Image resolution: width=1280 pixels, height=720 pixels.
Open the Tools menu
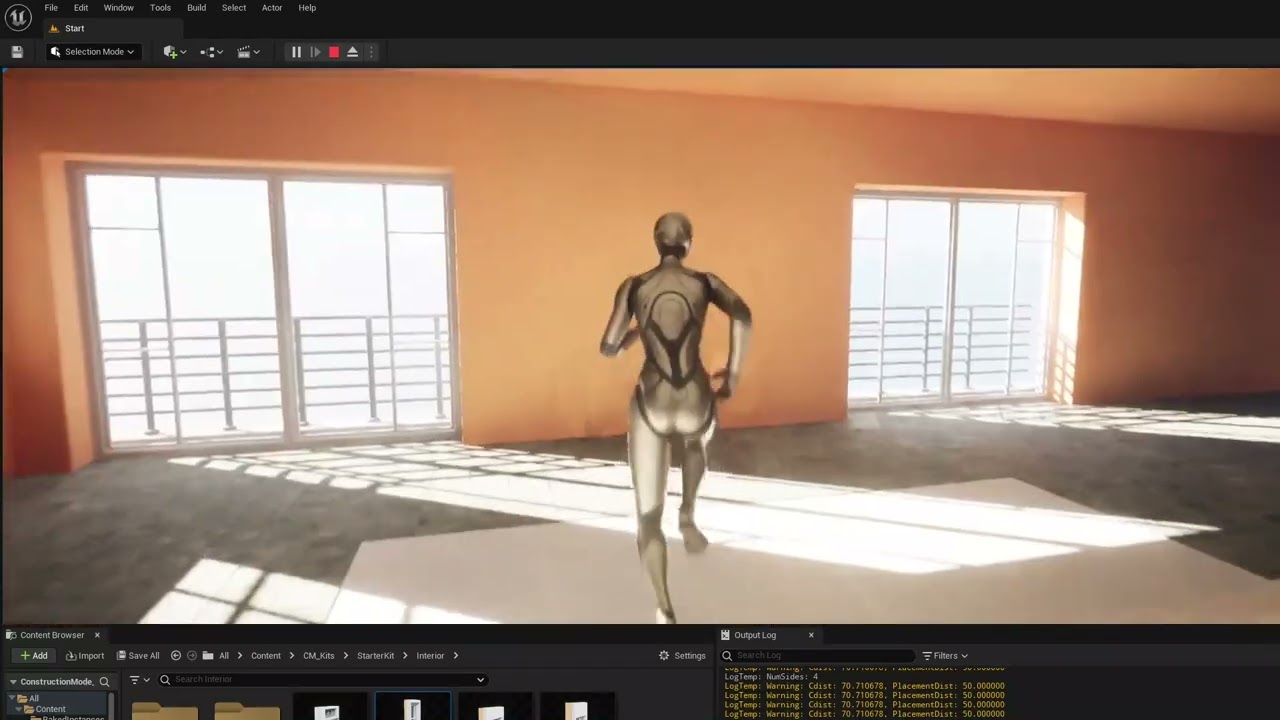pyautogui.click(x=160, y=8)
